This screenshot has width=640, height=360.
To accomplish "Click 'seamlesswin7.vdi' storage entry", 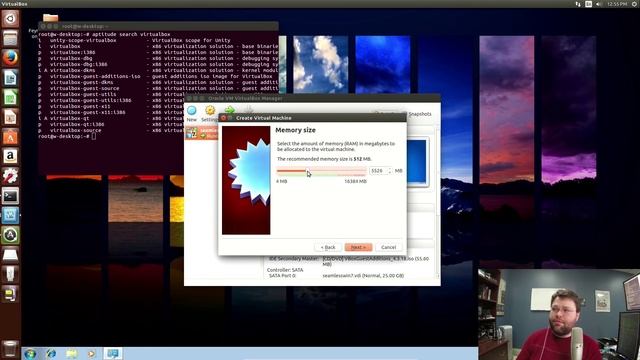I will coord(363,276).
